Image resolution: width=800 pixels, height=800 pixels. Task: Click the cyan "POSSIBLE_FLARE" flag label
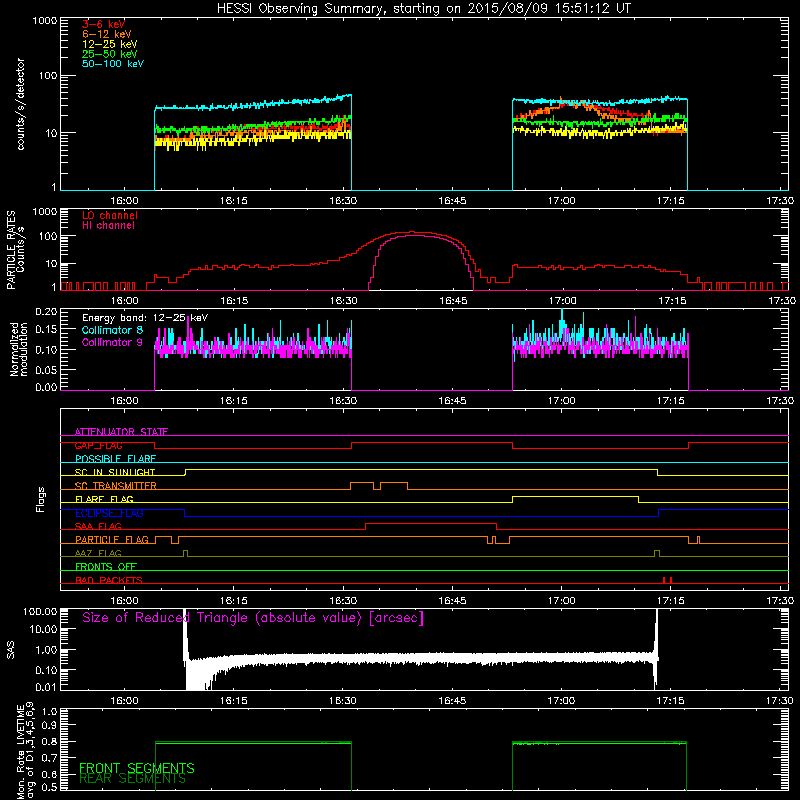[x=115, y=459]
